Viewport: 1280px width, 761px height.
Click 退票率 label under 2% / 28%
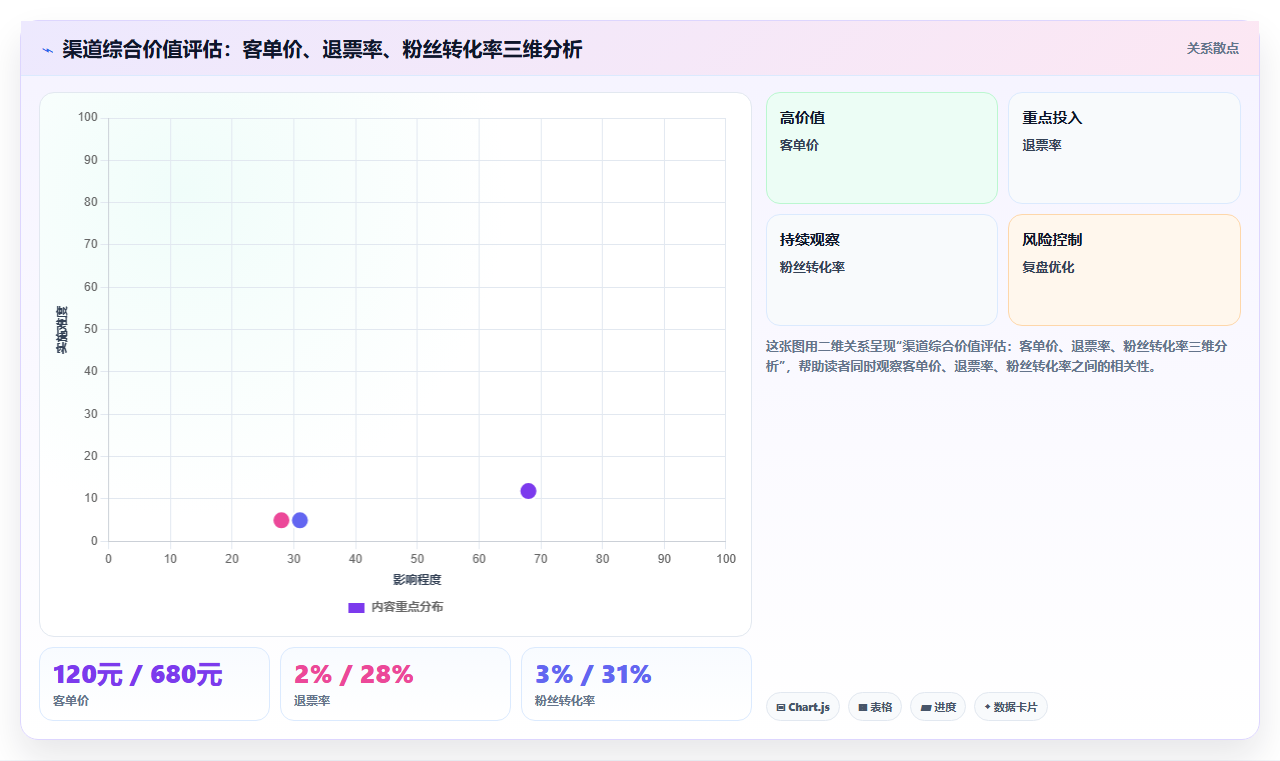click(312, 701)
